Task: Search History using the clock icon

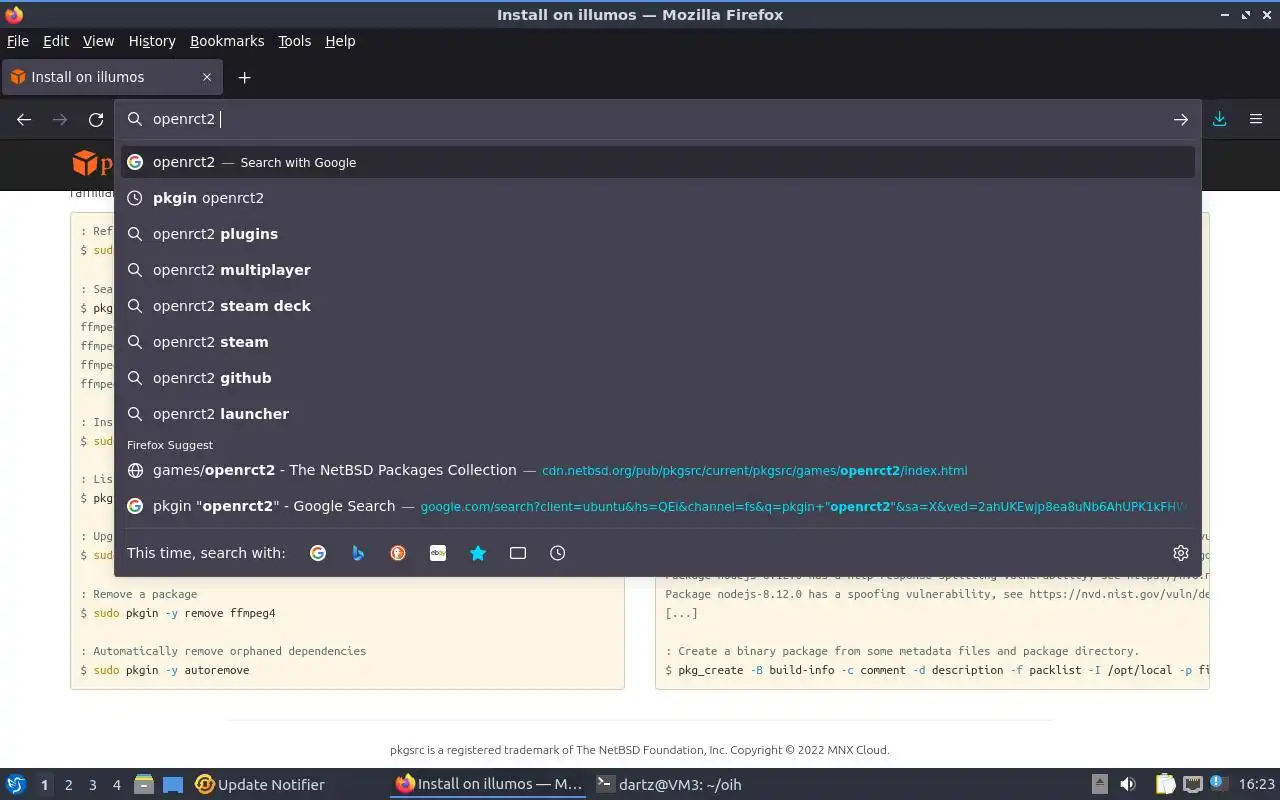Action: click(x=558, y=553)
